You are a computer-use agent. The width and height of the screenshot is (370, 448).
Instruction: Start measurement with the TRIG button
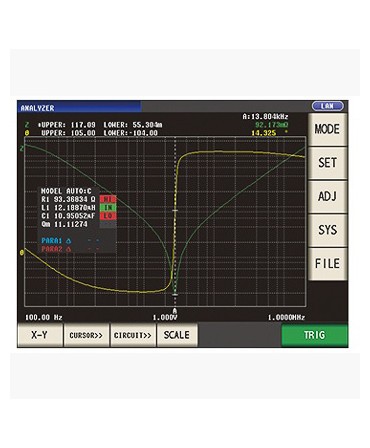tap(314, 335)
